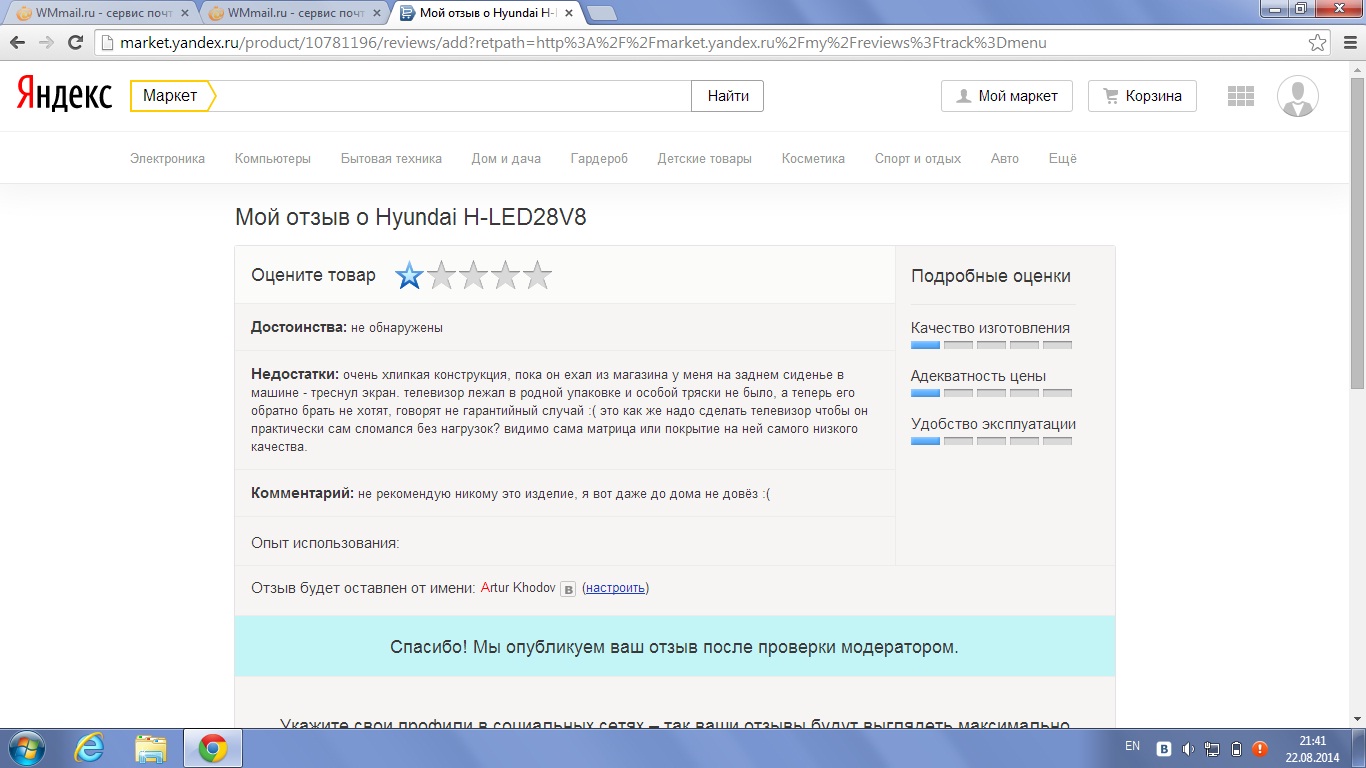
Task: Open the volume tray icon
Action: (x=1188, y=748)
